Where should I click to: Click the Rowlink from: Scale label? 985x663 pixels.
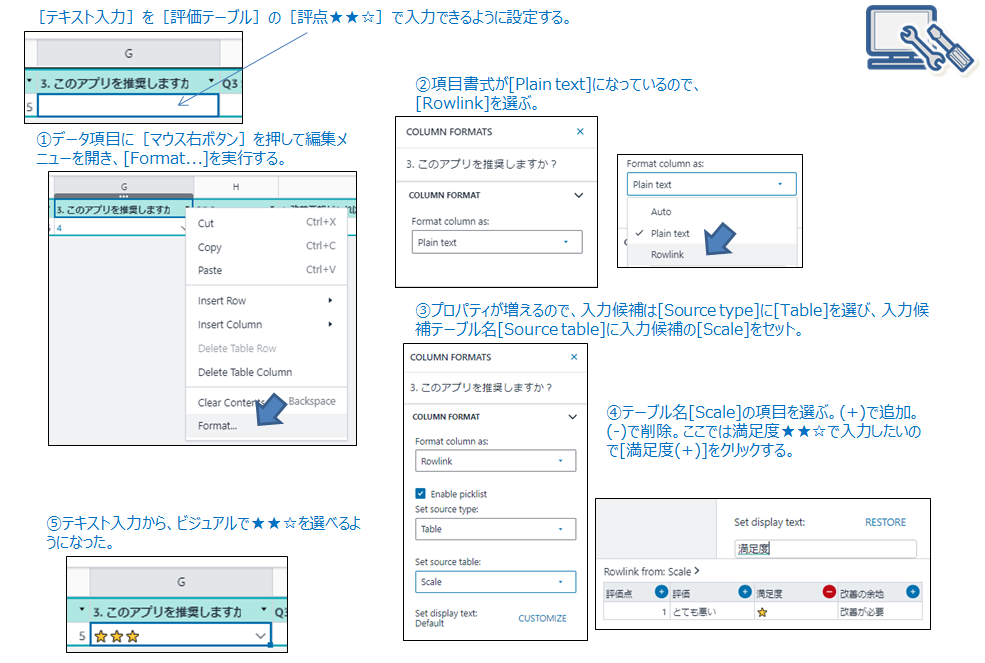coord(647,571)
